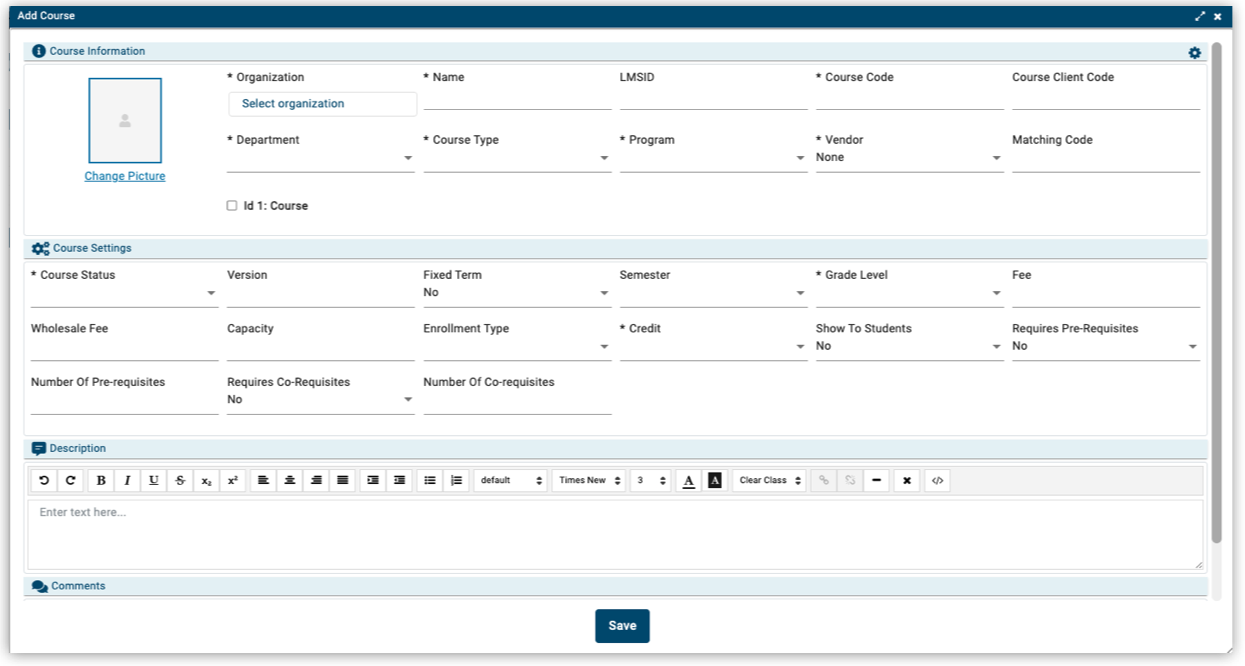The height and width of the screenshot is (666, 1245).
Task: Check the Id 1: Course checkbox
Action: coord(234,205)
